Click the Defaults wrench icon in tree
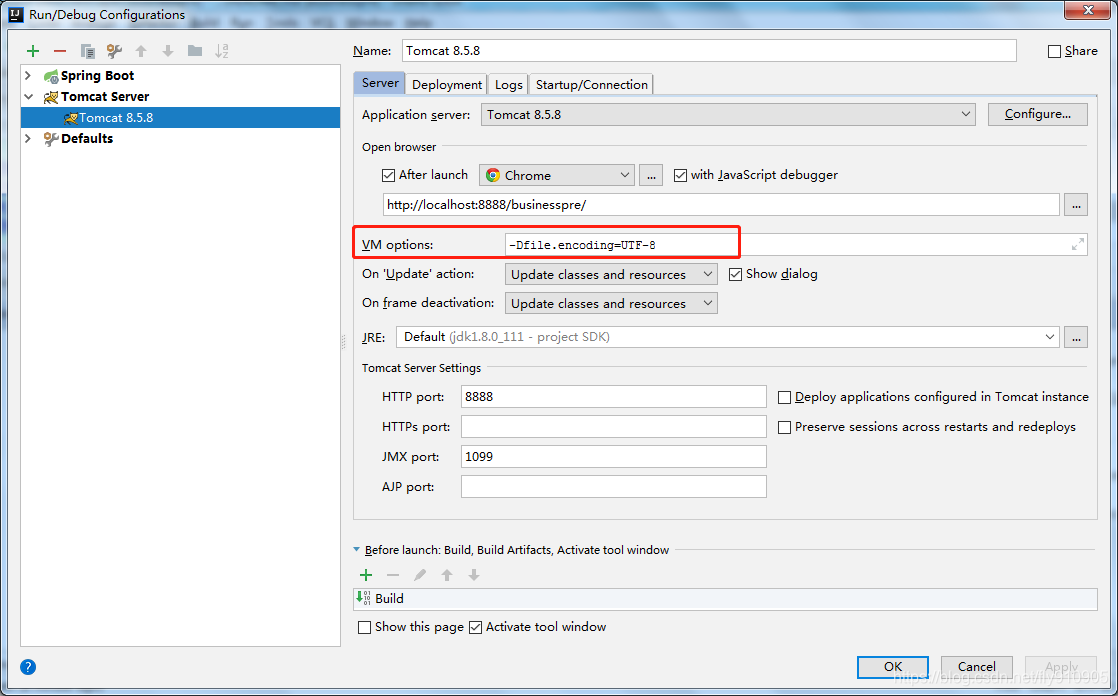 (x=51, y=138)
